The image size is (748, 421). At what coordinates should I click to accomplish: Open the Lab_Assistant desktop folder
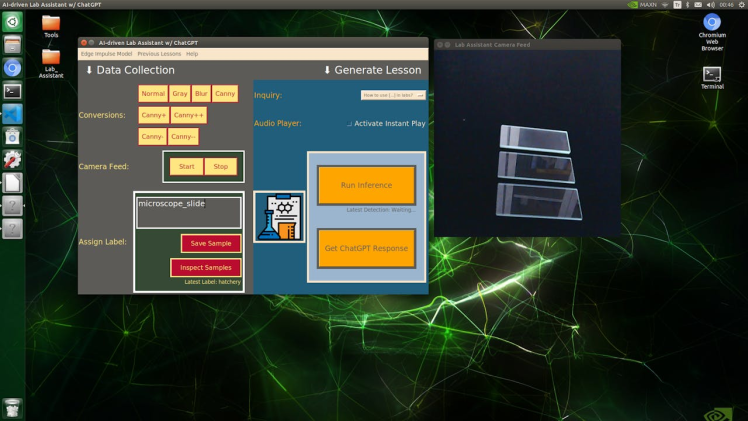coord(51,63)
